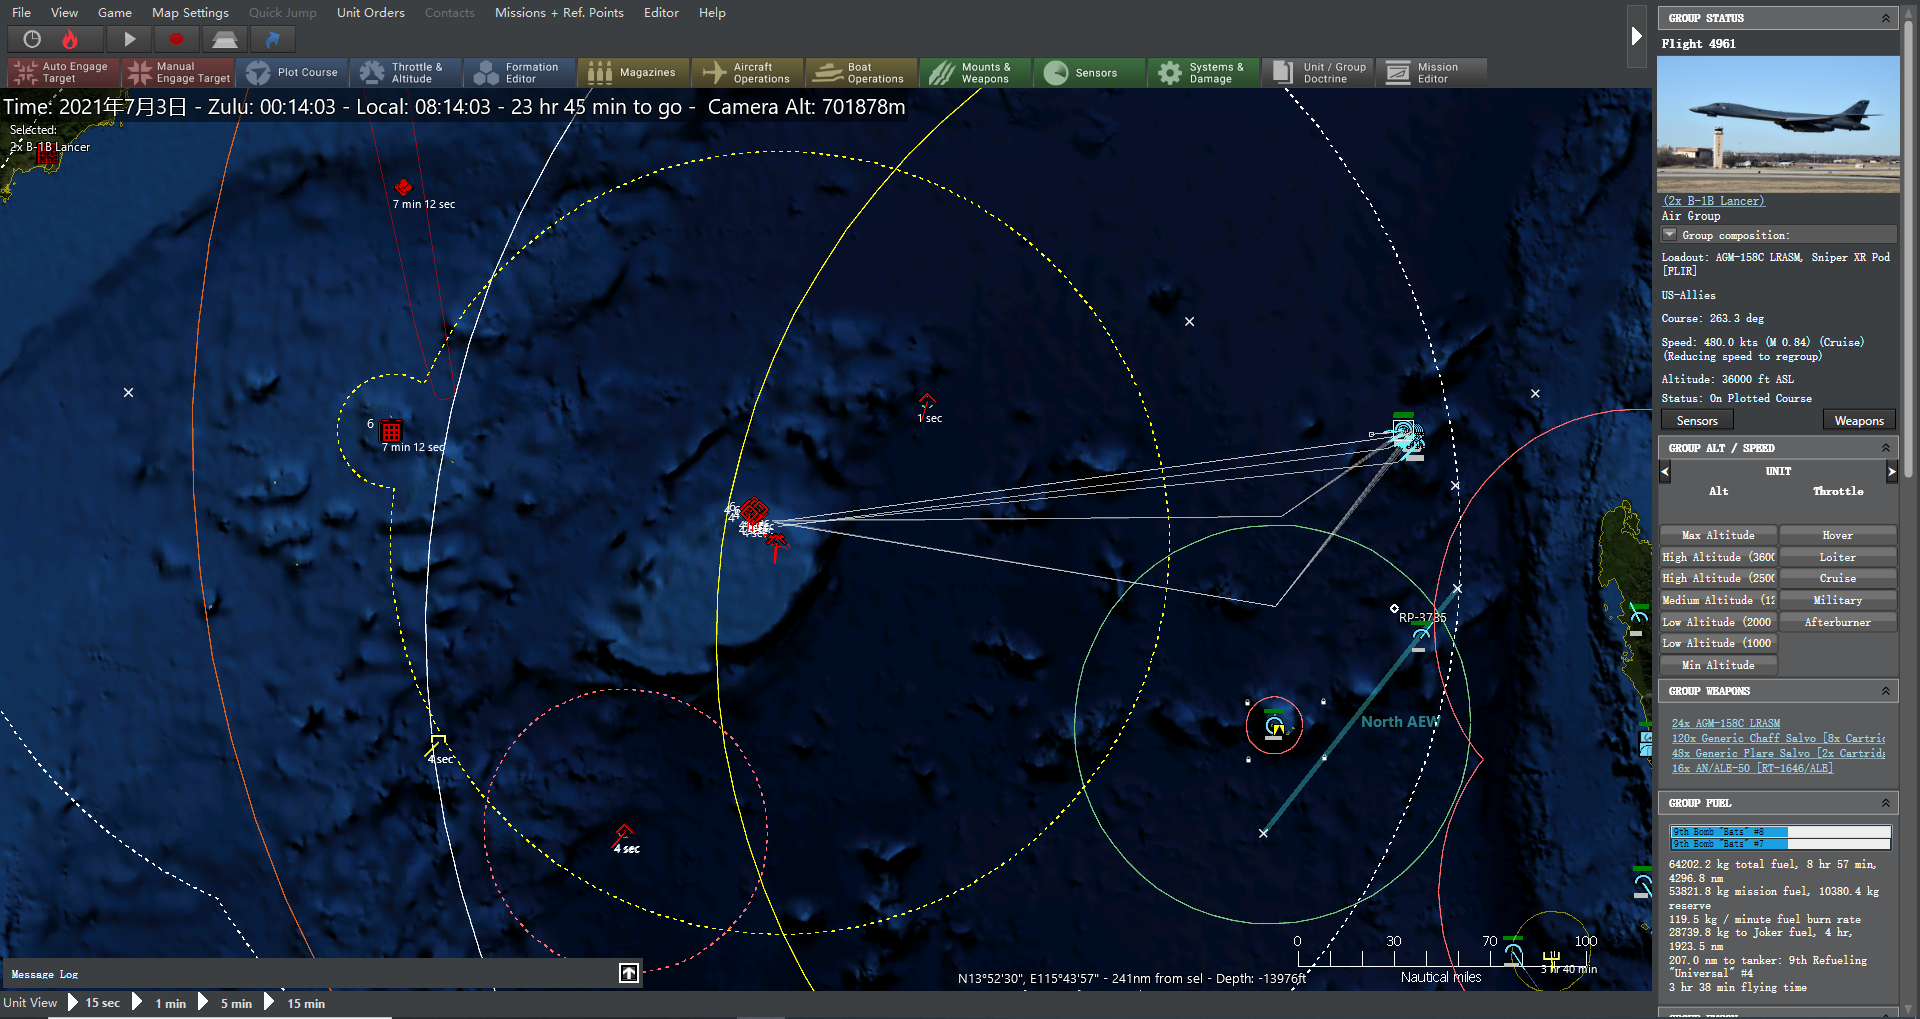Viewport: 1920px width, 1019px height.
Task: Open 48x Generic Flare Salvo link
Action: point(1778,753)
